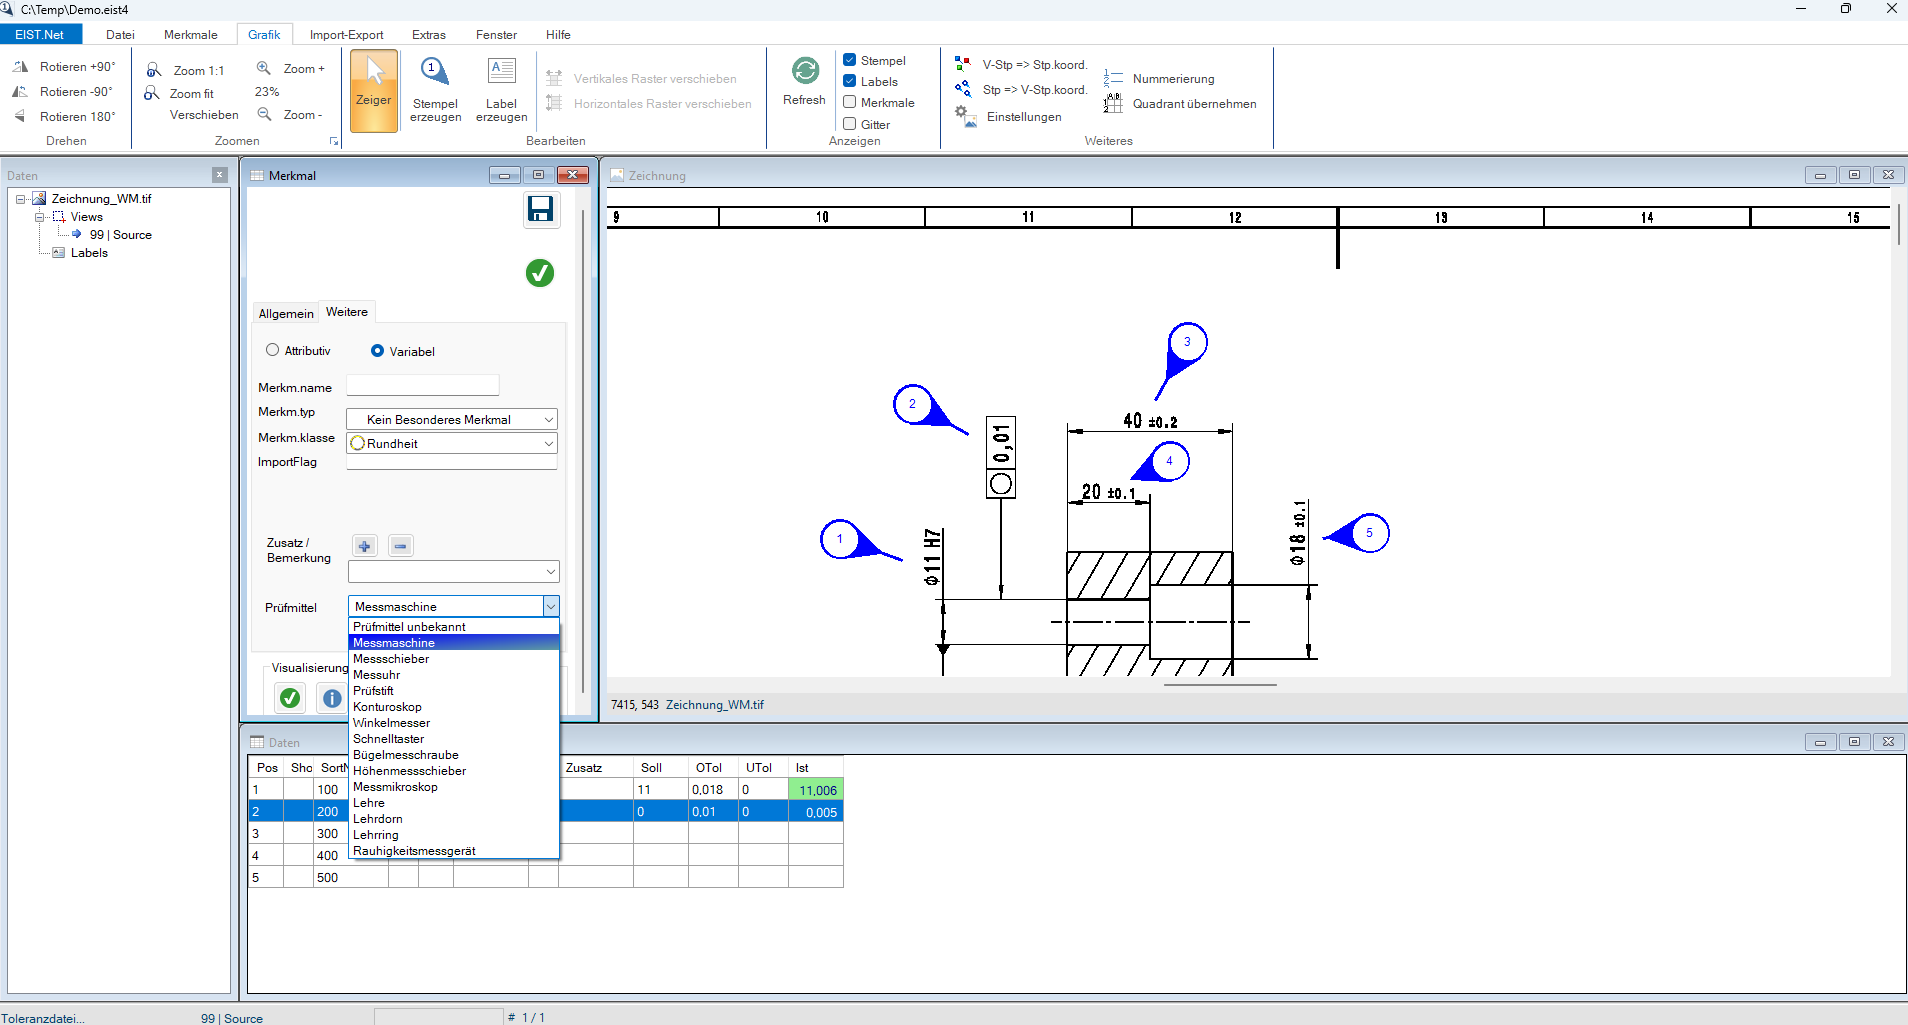Click minus button next to Zusatz / Bemerkung

tap(401, 546)
